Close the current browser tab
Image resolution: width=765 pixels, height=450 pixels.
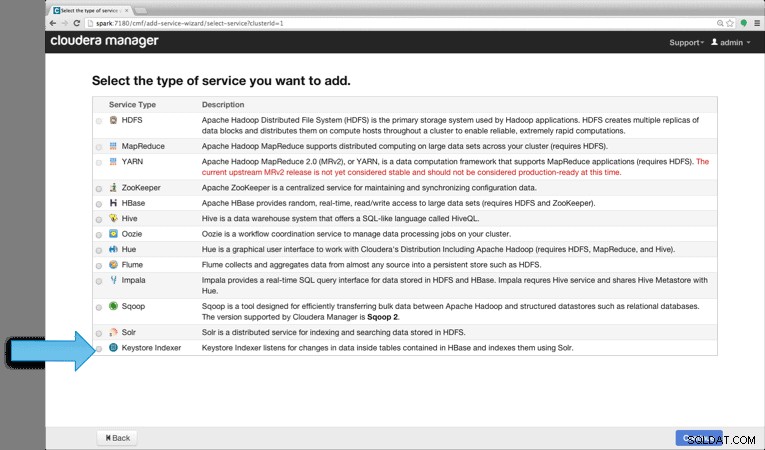point(127,10)
